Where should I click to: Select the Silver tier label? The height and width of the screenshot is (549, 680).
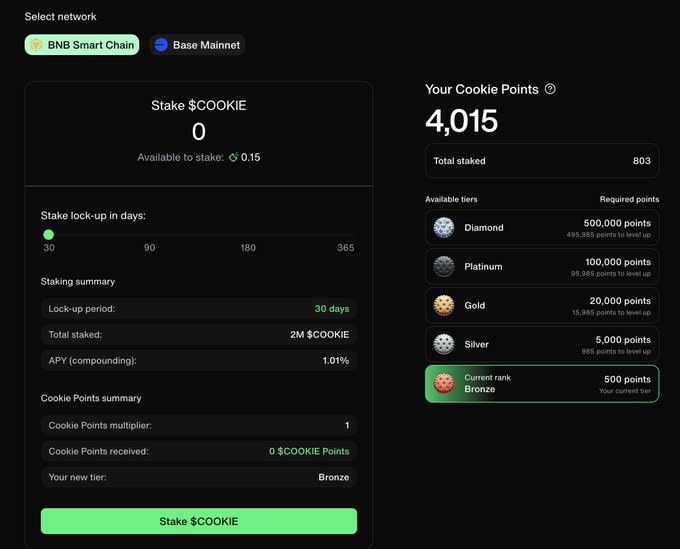476,345
